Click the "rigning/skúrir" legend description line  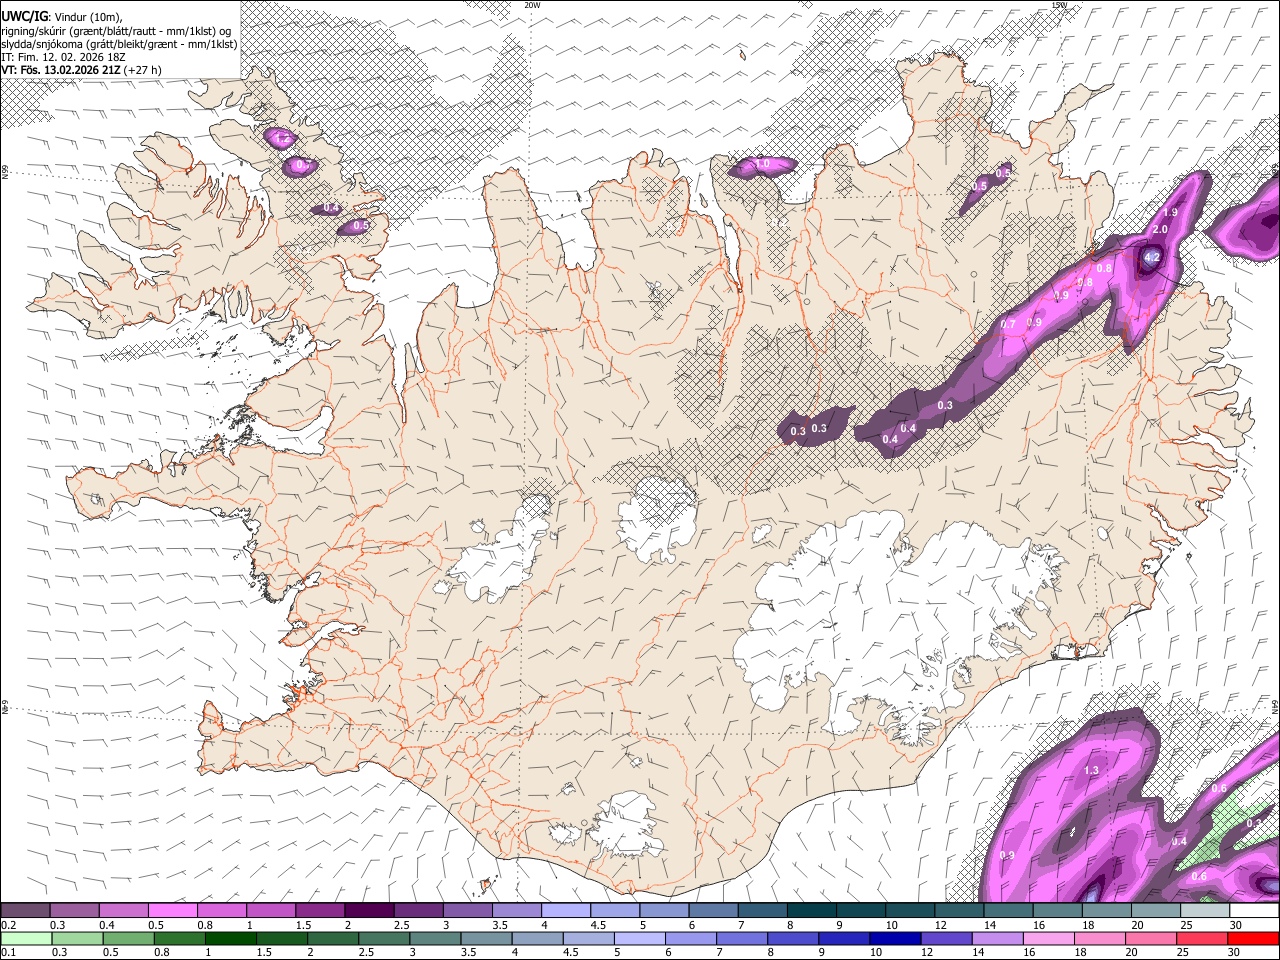(x=116, y=31)
